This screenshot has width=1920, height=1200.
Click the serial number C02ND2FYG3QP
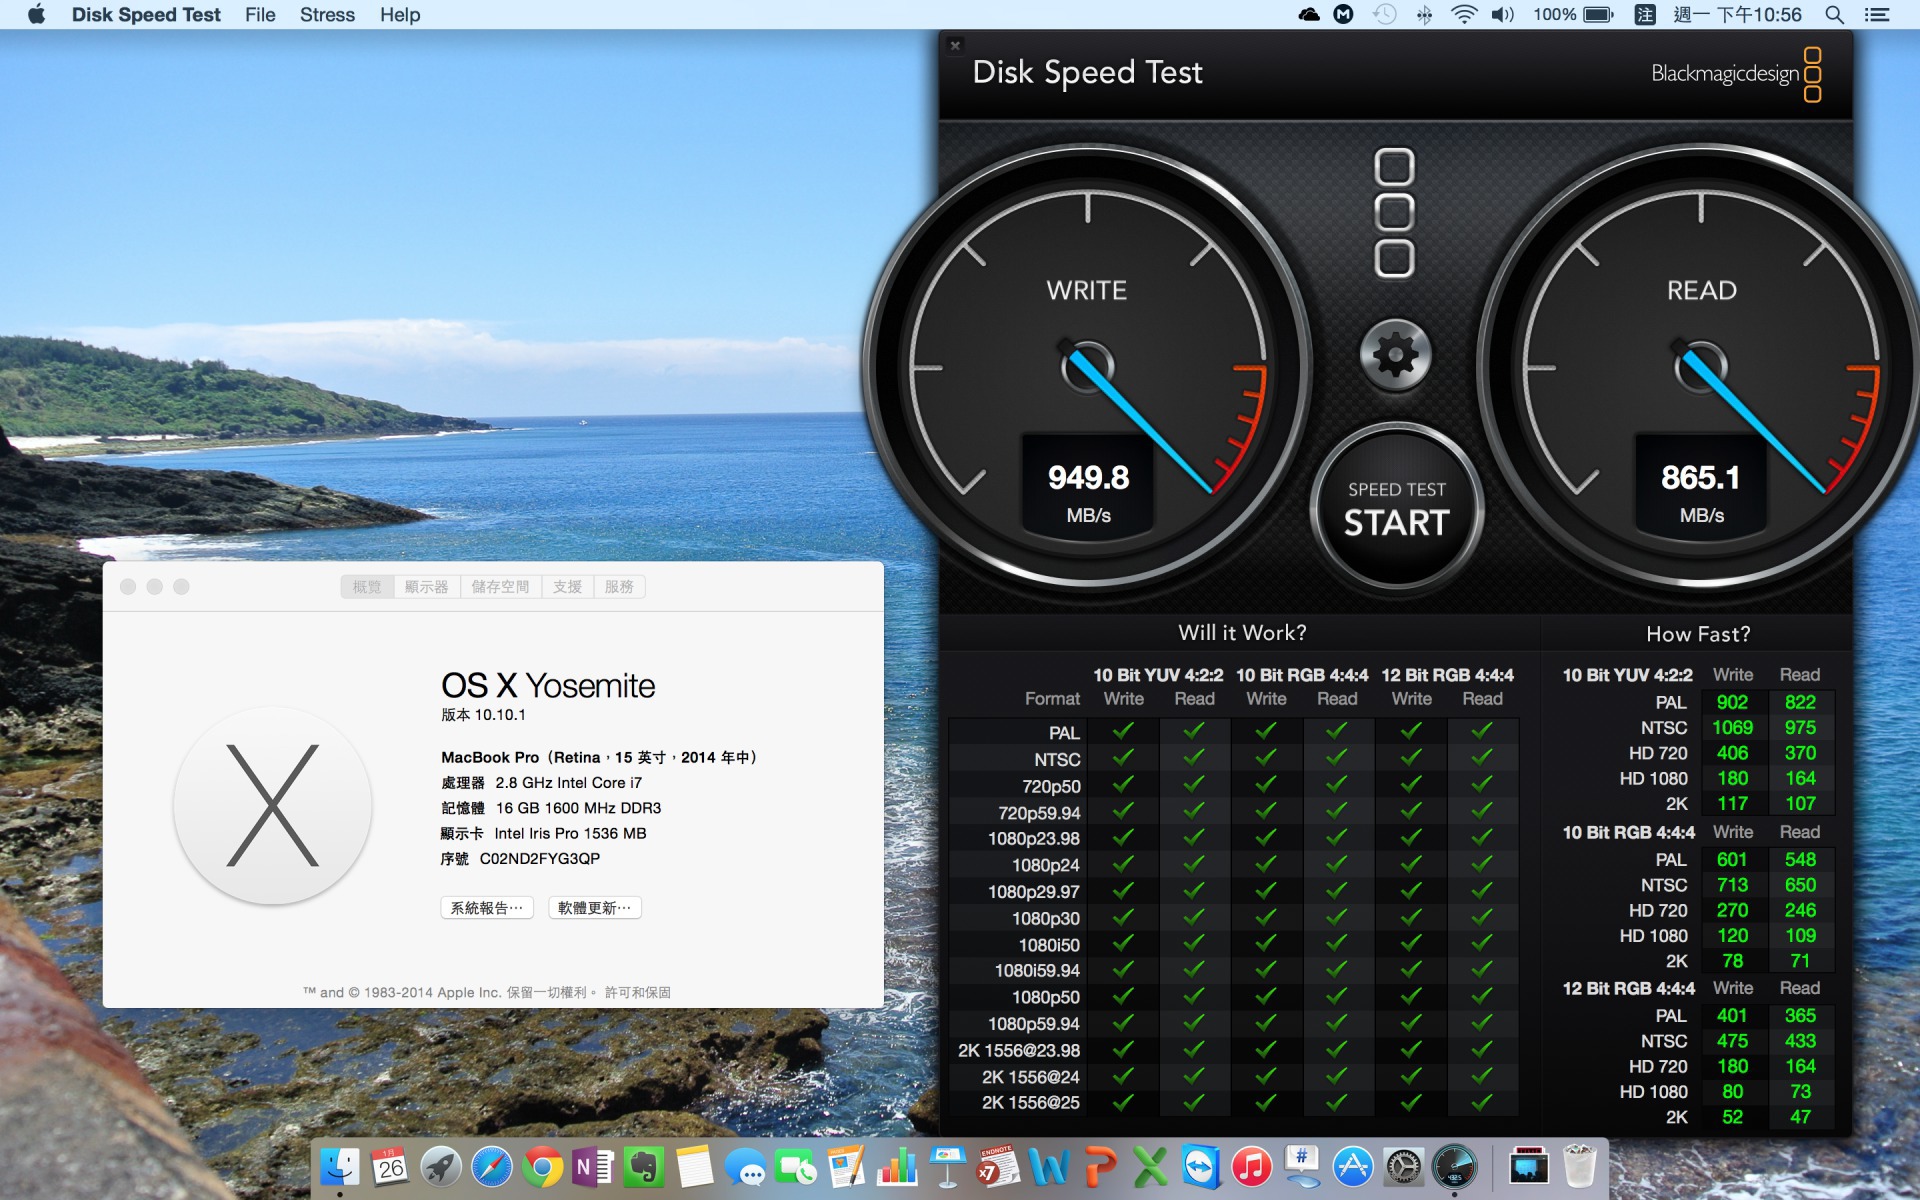coord(540,859)
